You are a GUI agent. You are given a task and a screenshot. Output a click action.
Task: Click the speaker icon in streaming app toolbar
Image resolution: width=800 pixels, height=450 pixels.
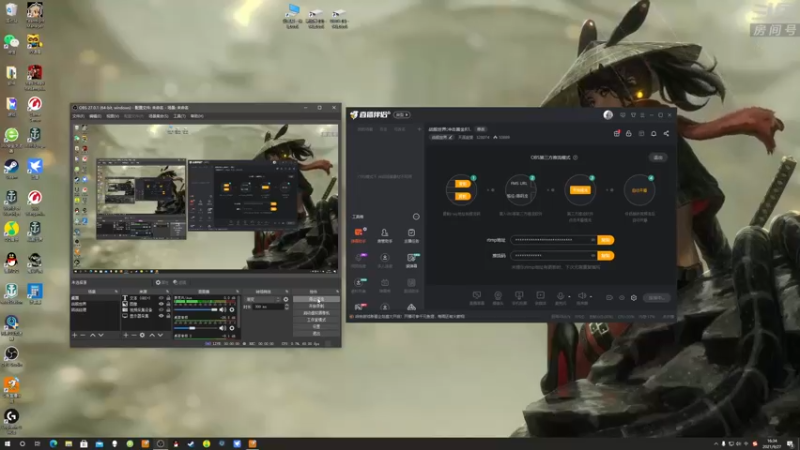click(582, 295)
